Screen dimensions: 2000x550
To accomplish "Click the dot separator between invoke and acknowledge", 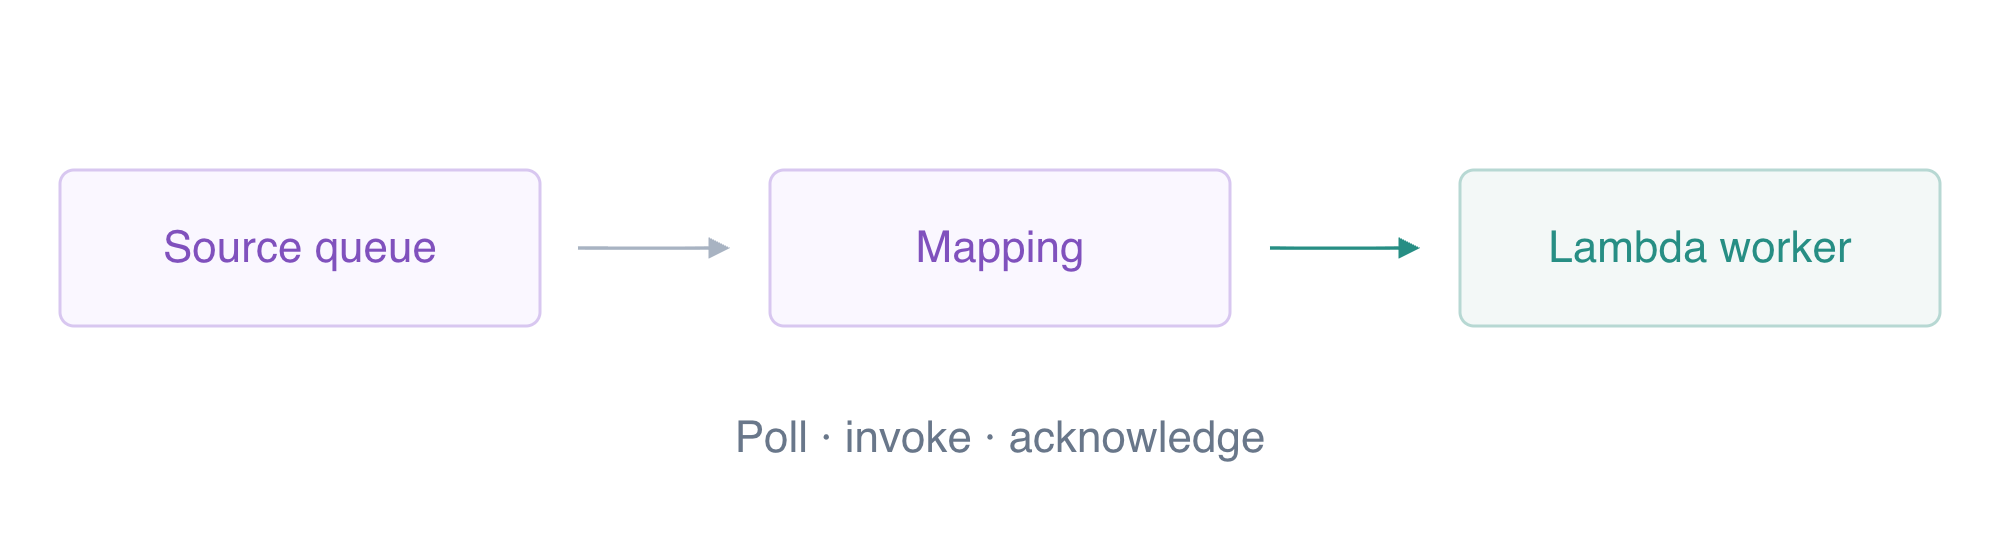I will point(990,438).
